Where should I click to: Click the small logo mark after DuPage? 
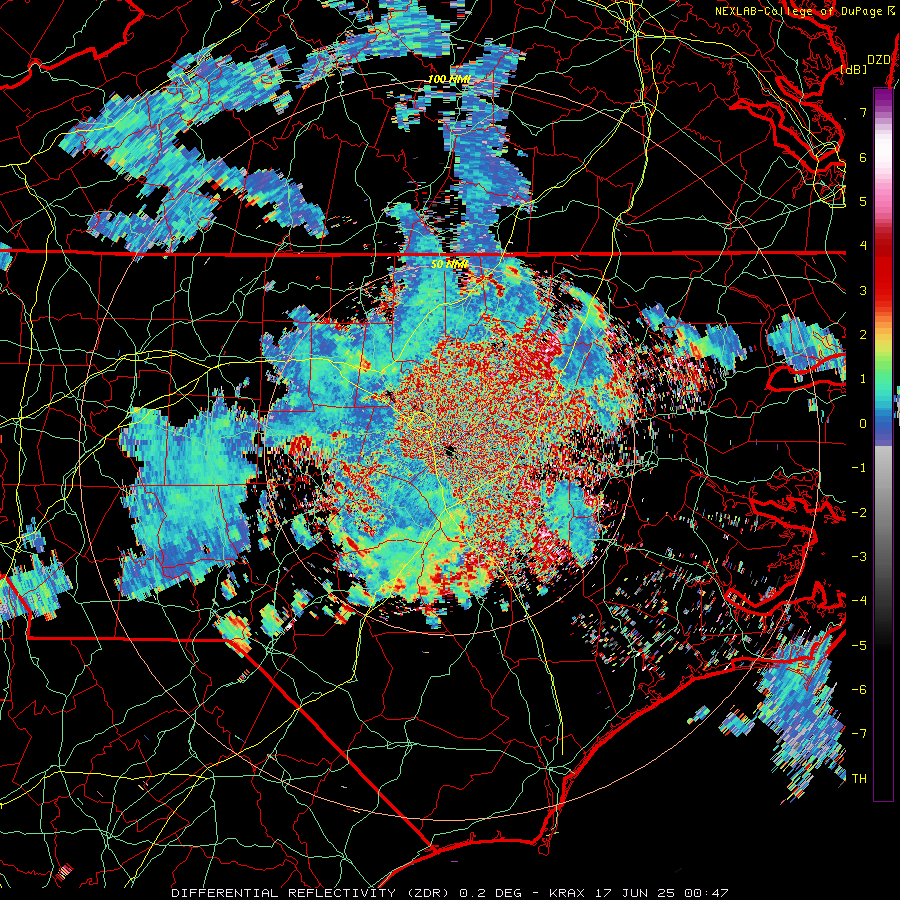pos(891,10)
